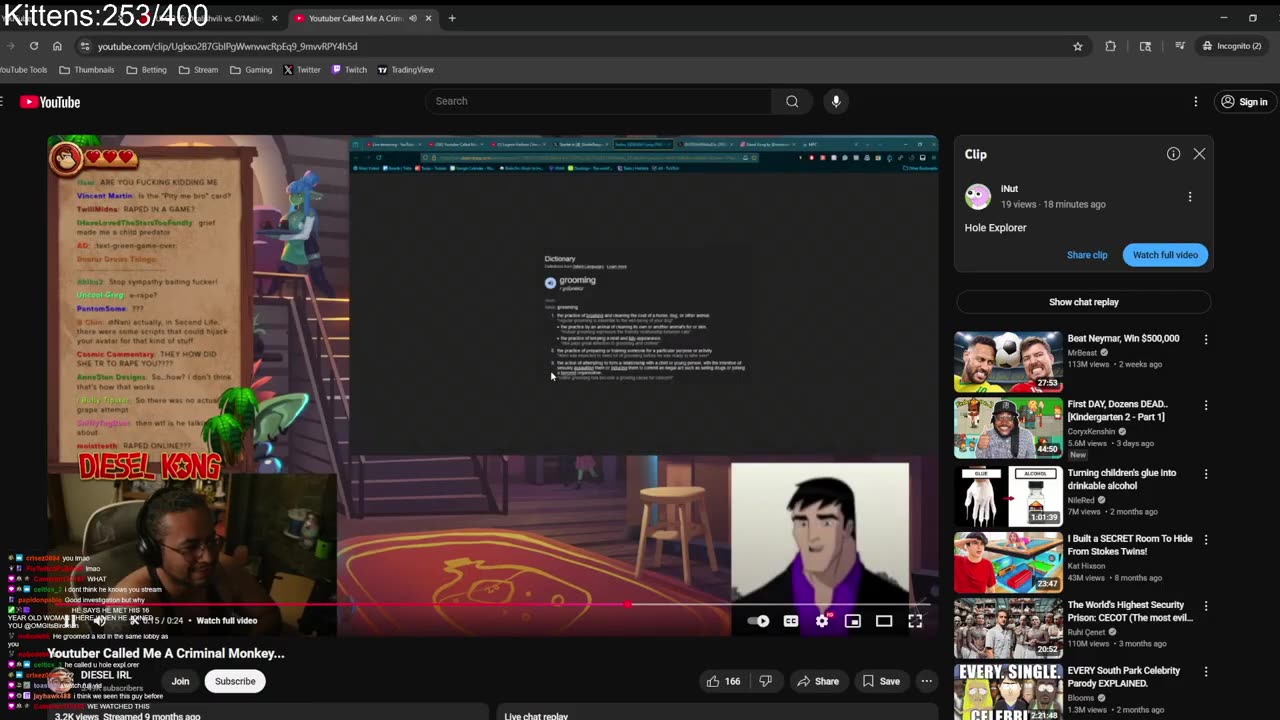The image size is (1280, 720).
Task: Toggle autoplay switch in player
Action: coord(759,621)
